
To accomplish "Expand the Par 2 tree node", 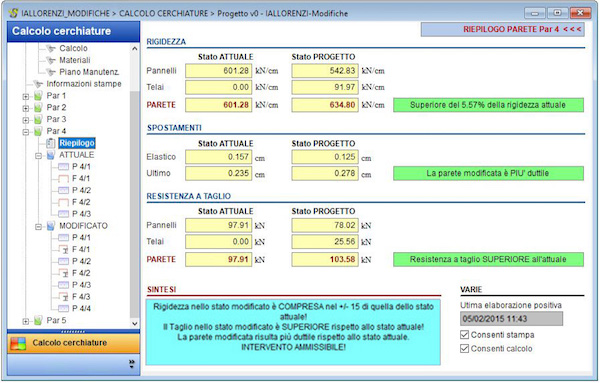I will click(26, 108).
